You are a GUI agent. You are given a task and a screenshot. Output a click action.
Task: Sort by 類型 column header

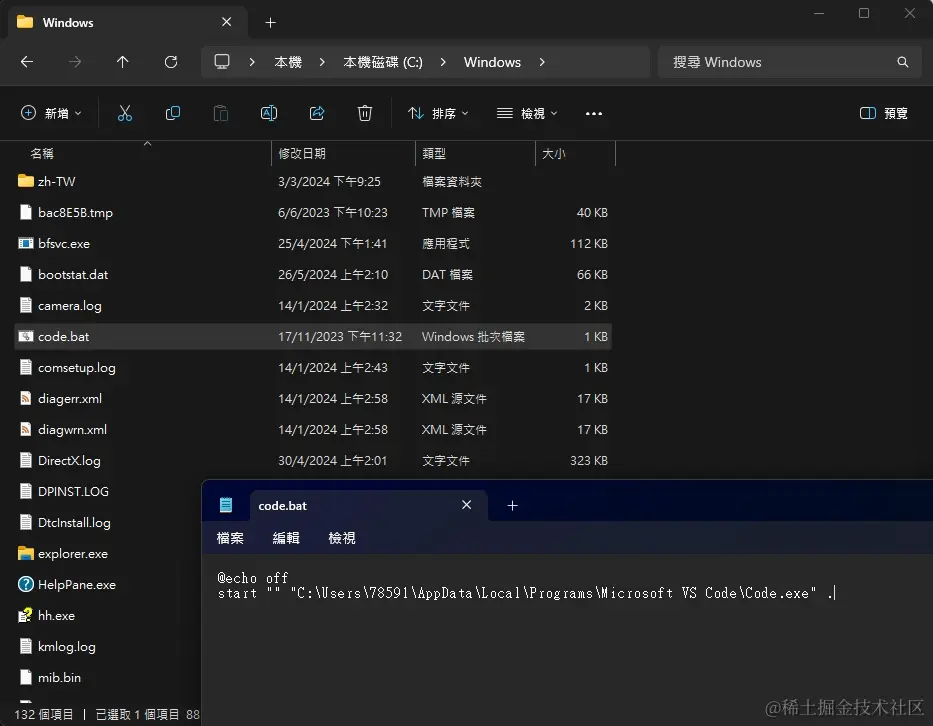(434, 154)
